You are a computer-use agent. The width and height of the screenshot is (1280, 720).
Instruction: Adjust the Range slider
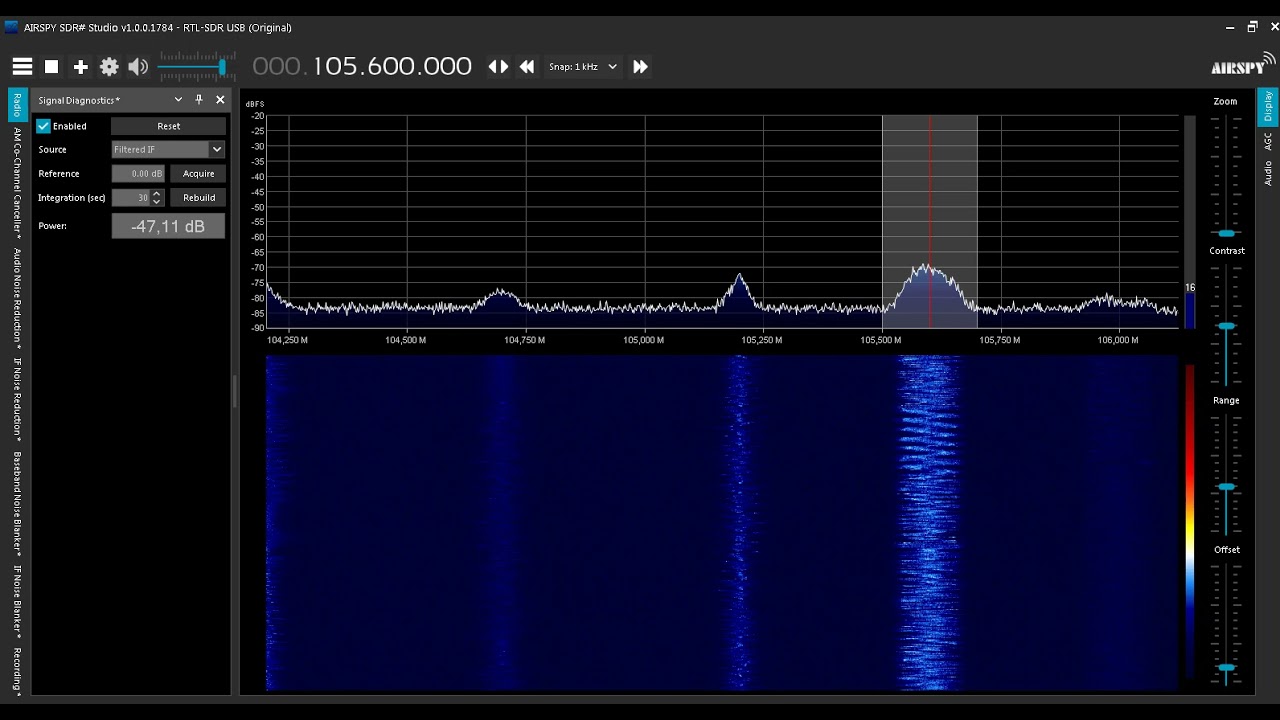pos(1226,487)
